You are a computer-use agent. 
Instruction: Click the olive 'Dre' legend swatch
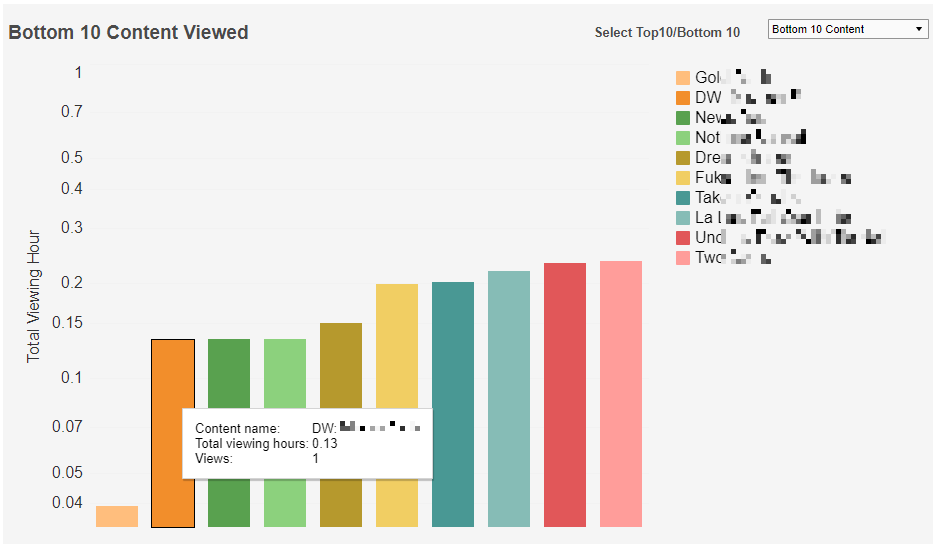click(683, 158)
